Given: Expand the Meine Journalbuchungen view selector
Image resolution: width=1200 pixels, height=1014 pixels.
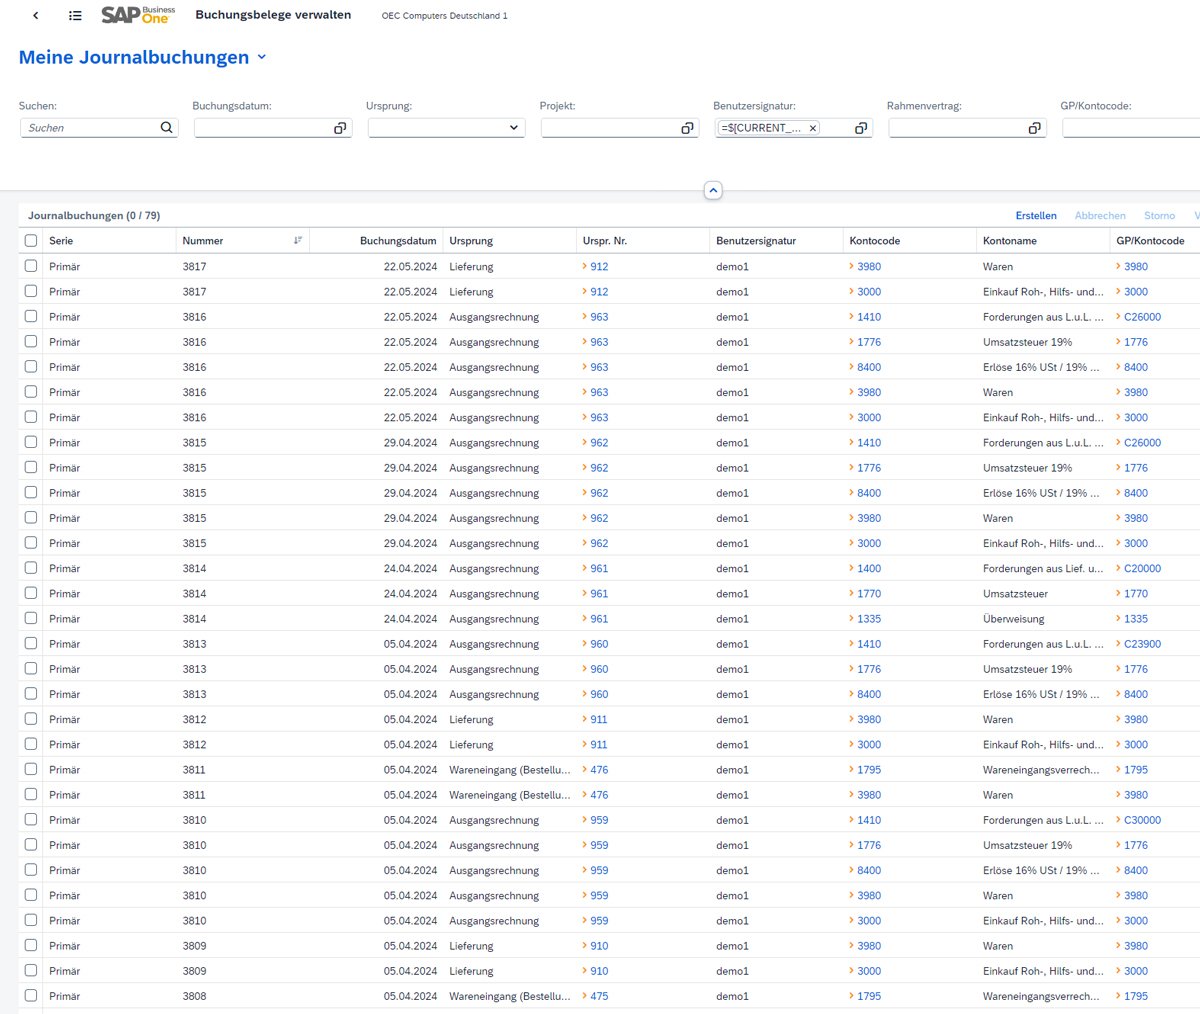Looking at the screenshot, I should click(262, 58).
